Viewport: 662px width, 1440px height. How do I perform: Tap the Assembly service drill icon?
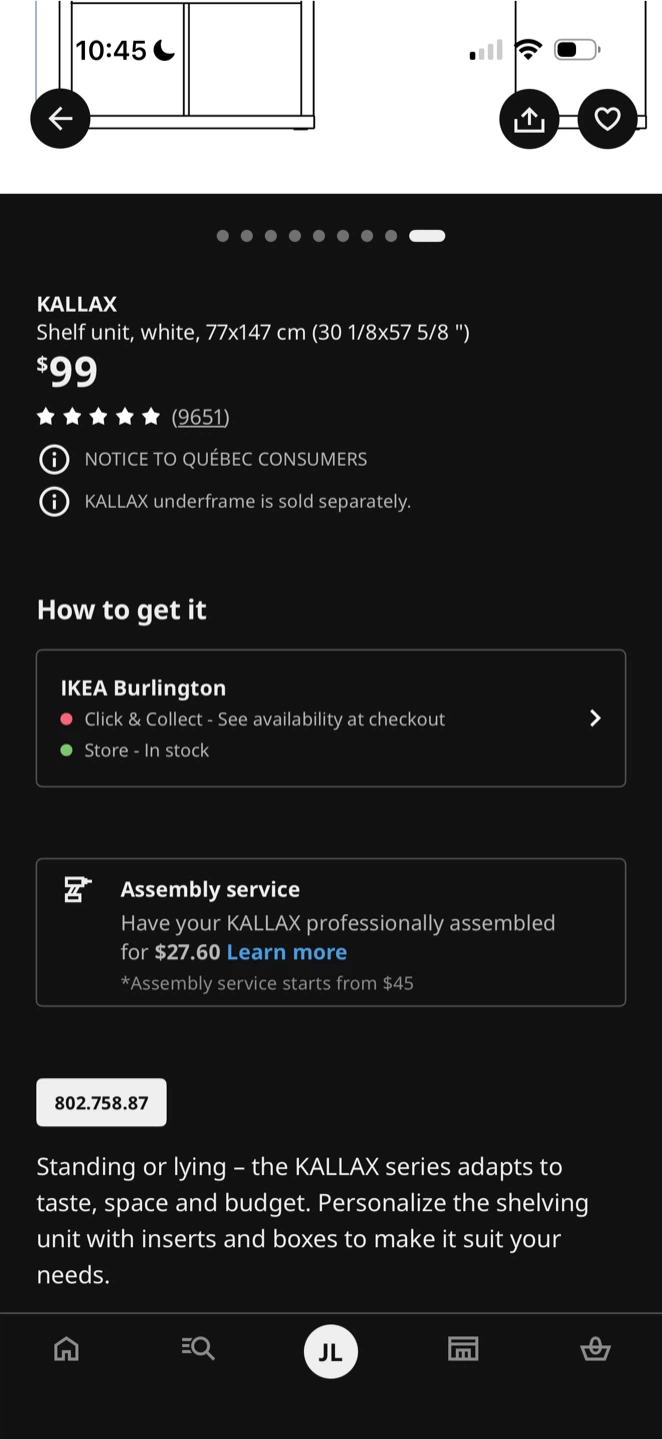pos(77,889)
